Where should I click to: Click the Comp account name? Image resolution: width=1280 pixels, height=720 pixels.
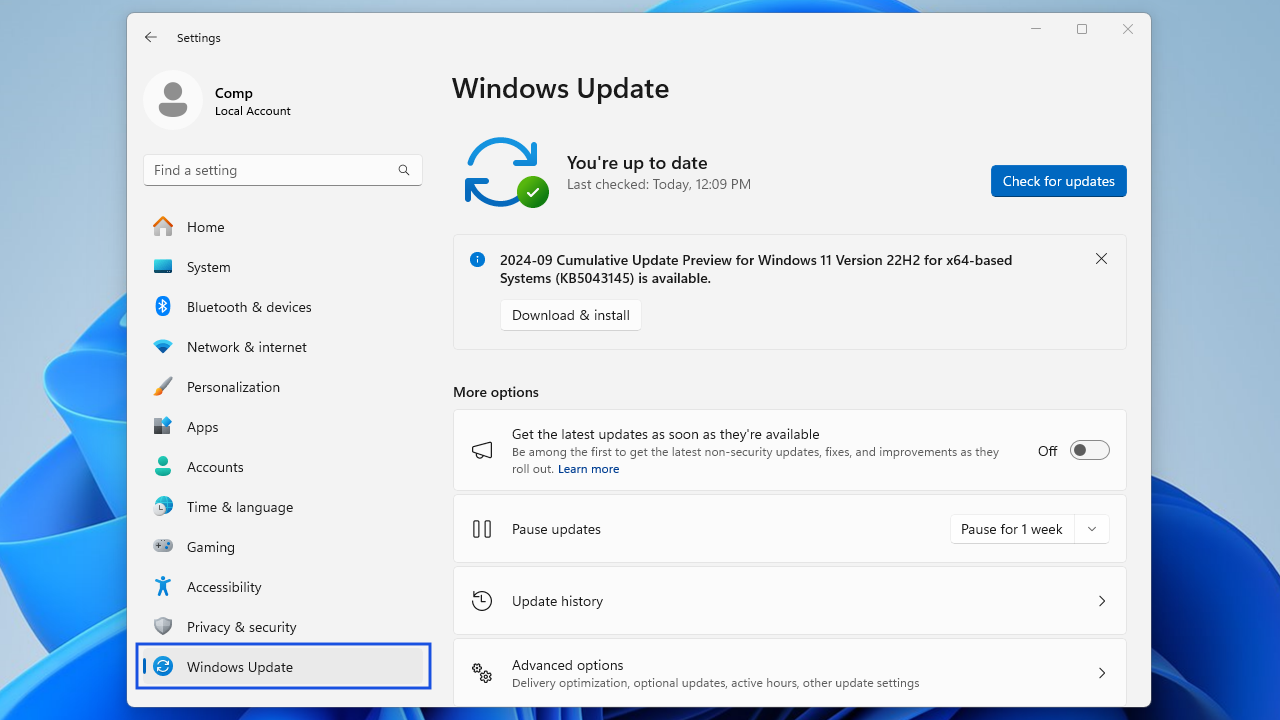pyautogui.click(x=234, y=93)
